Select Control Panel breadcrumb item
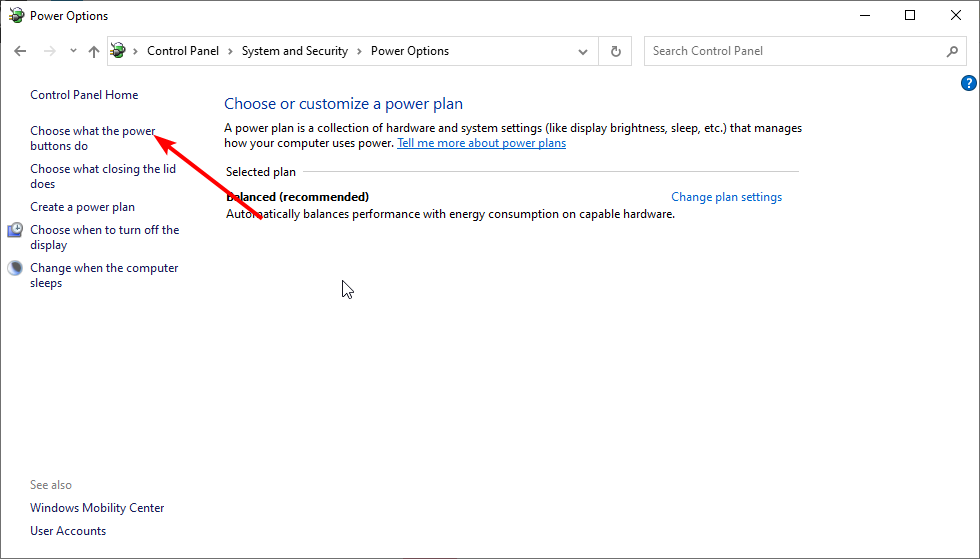980x559 pixels. click(x=182, y=51)
